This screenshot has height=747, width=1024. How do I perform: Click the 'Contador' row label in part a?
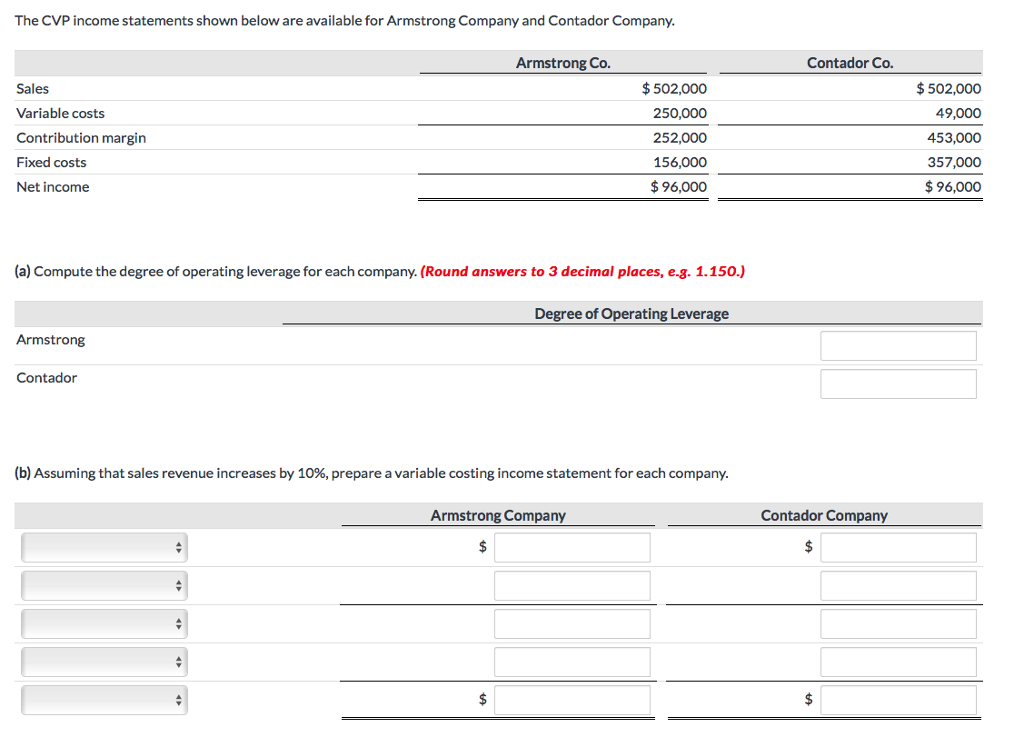coord(46,378)
